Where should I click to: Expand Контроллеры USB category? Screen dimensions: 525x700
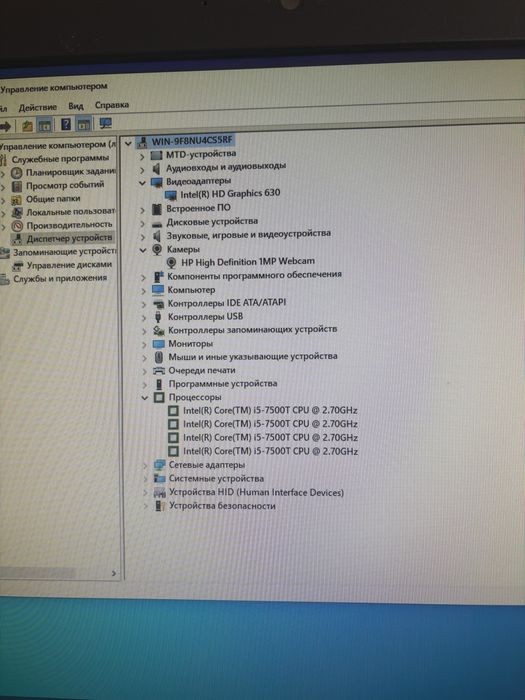pyautogui.click(x=144, y=318)
